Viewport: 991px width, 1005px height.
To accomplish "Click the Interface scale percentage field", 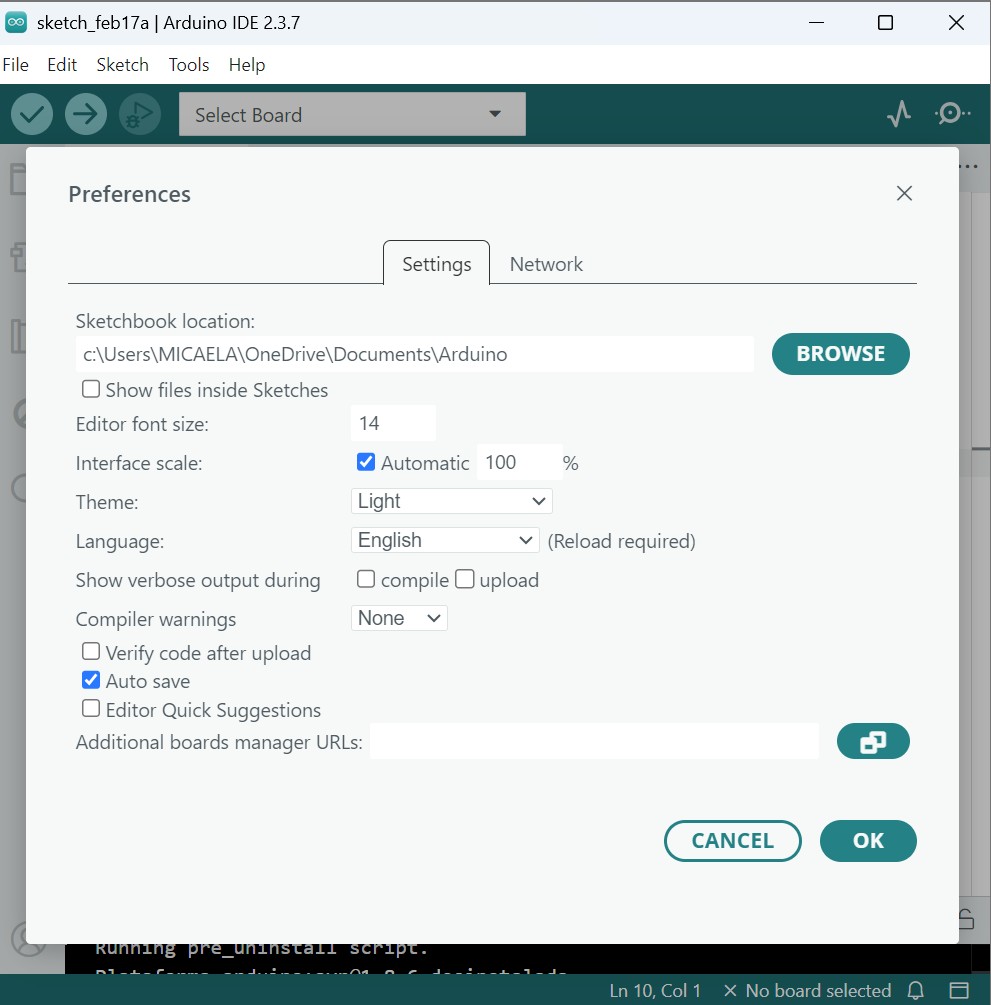I will (x=518, y=462).
